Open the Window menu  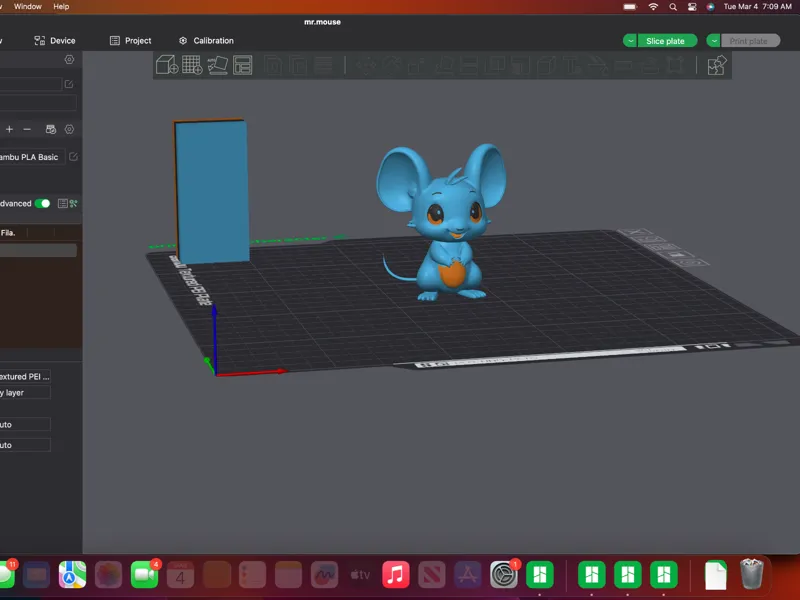[x=28, y=7]
